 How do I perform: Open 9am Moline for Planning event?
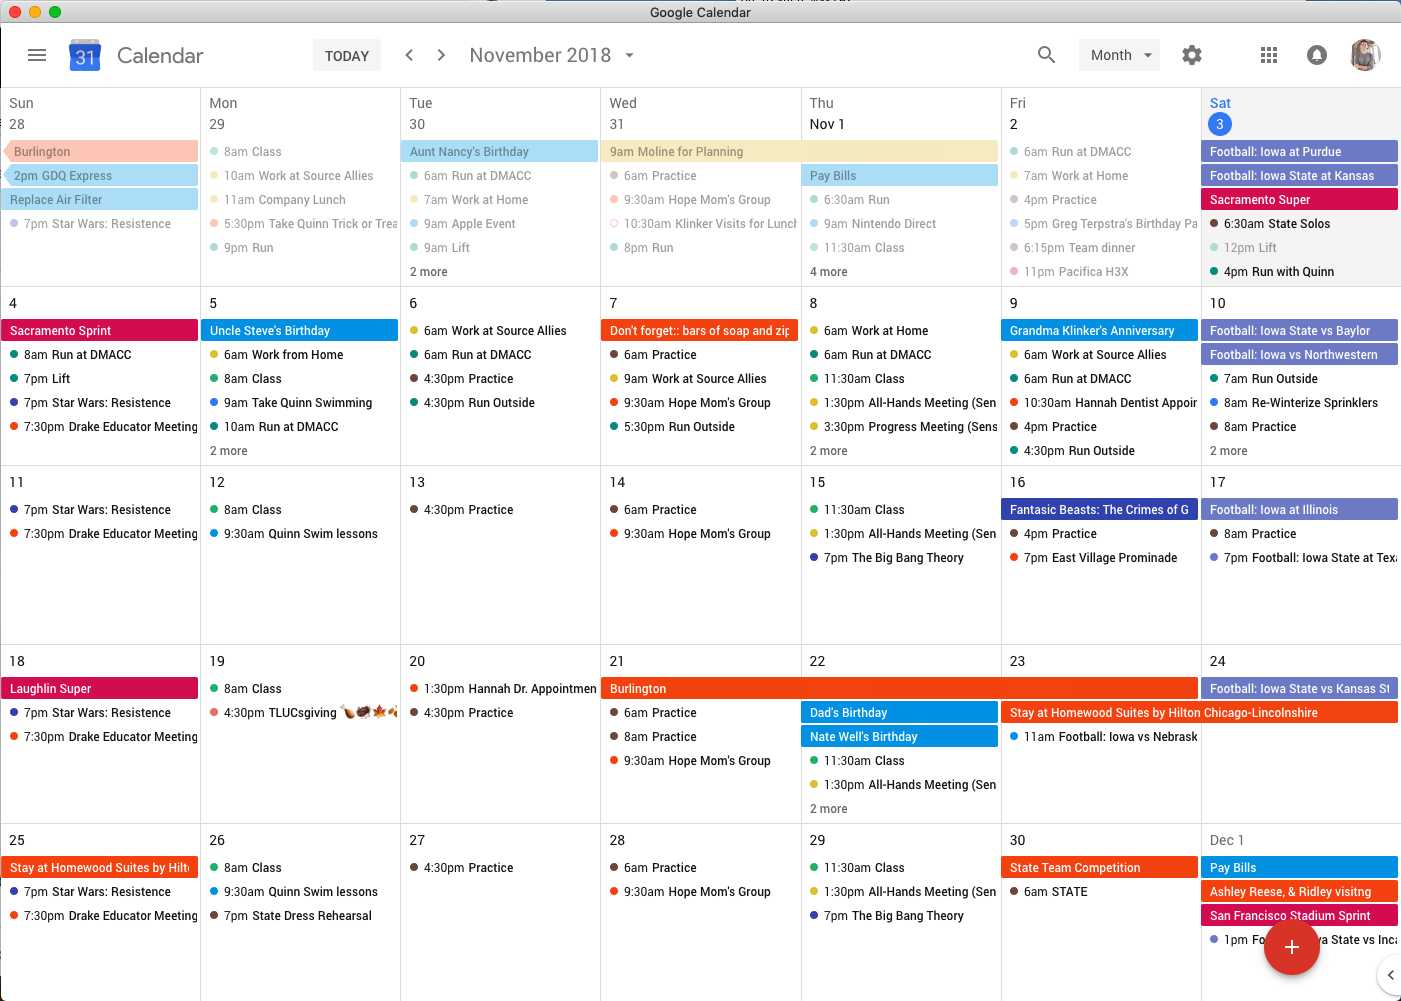[800, 152]
